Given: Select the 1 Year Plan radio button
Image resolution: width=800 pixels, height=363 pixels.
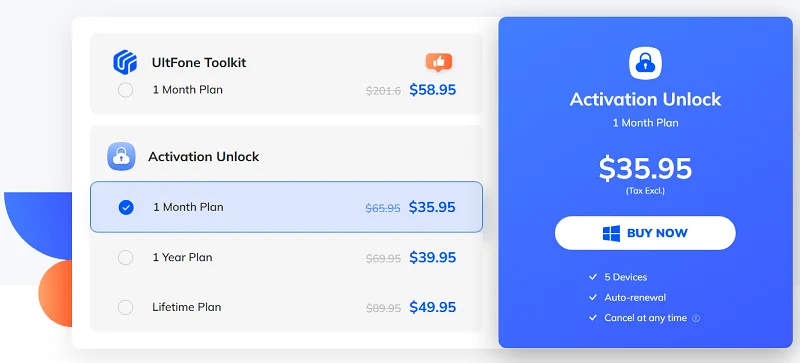Looking at the screenshot, I should click(126, 257).
